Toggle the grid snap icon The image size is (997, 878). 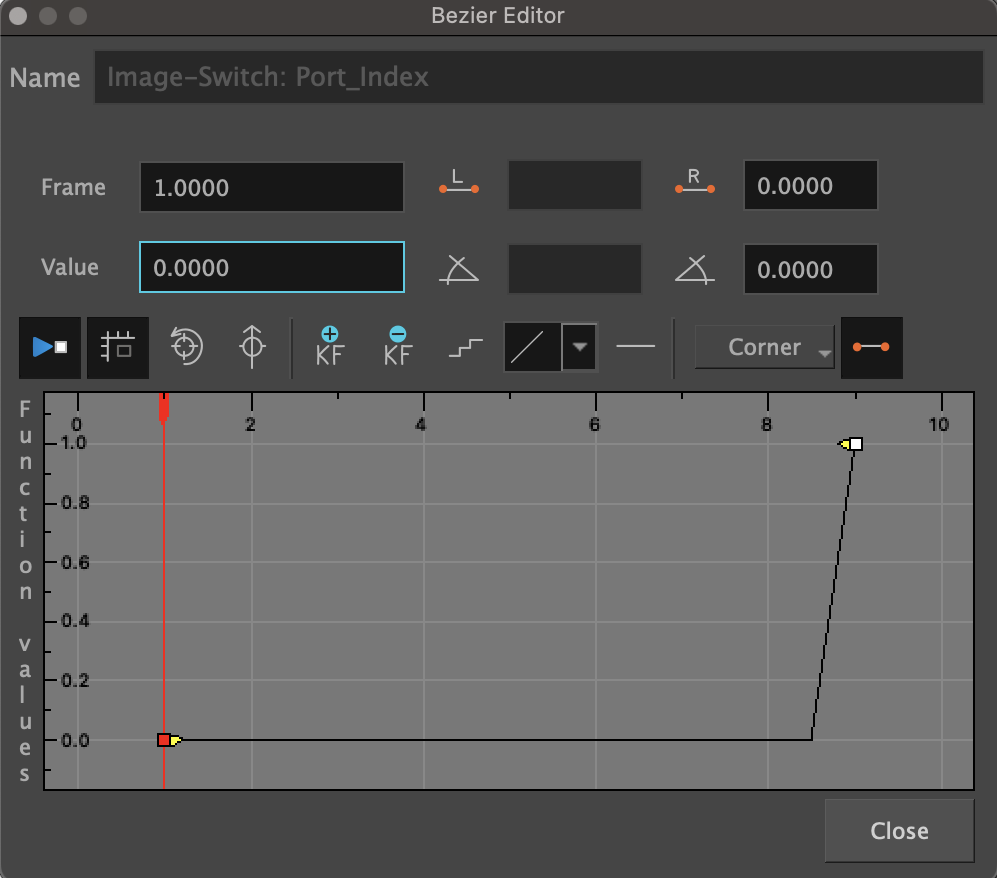pos(118,348)
